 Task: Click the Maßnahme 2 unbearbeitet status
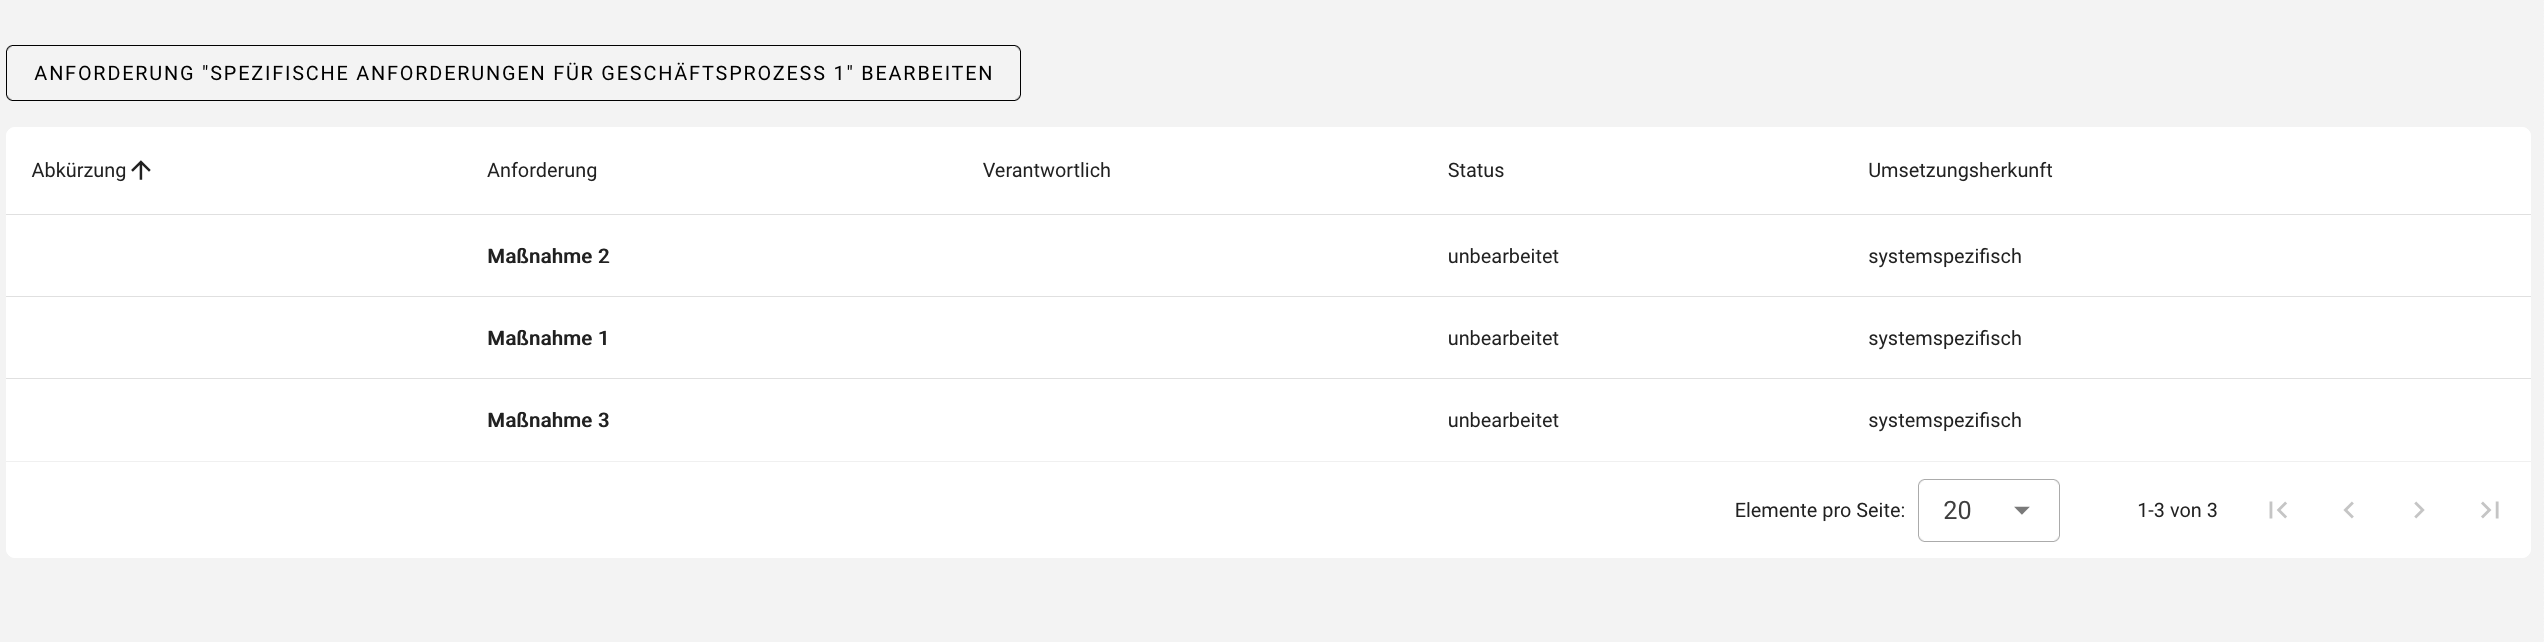tap(1502, 256)
